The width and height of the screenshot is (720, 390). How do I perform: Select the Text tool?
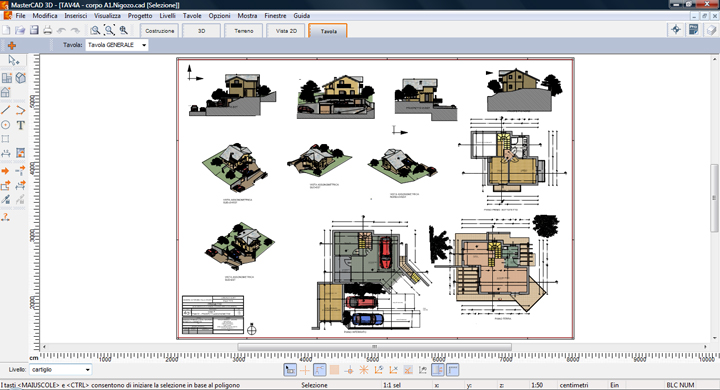pos(21,125)
